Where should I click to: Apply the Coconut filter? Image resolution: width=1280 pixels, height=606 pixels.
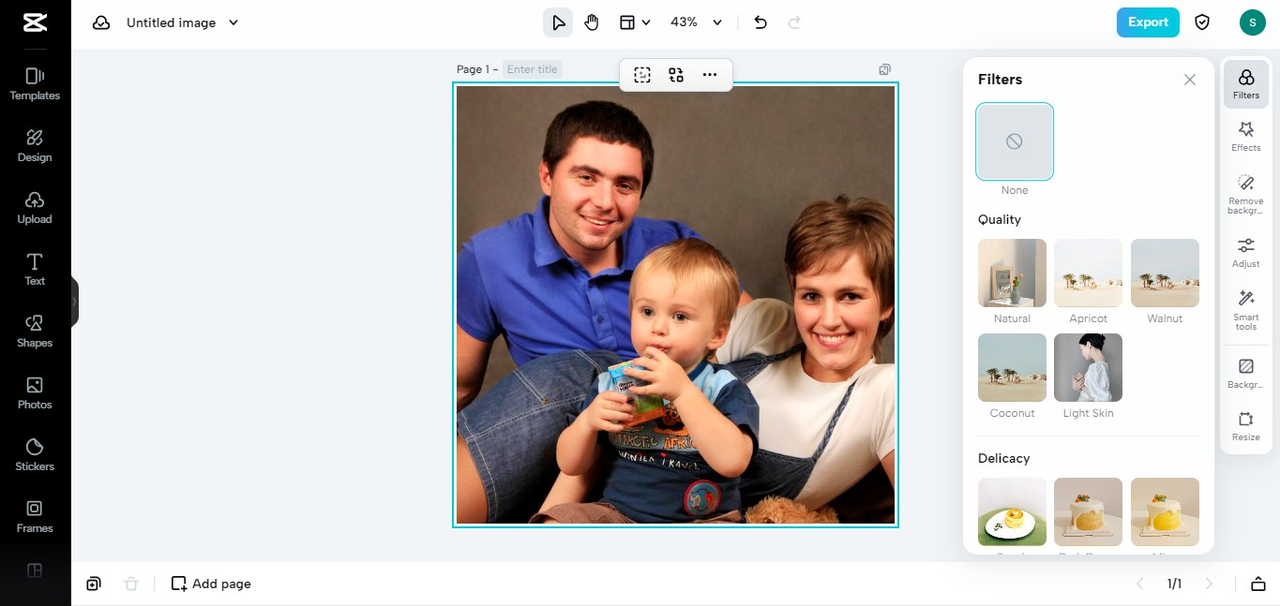click(1012, 368)
